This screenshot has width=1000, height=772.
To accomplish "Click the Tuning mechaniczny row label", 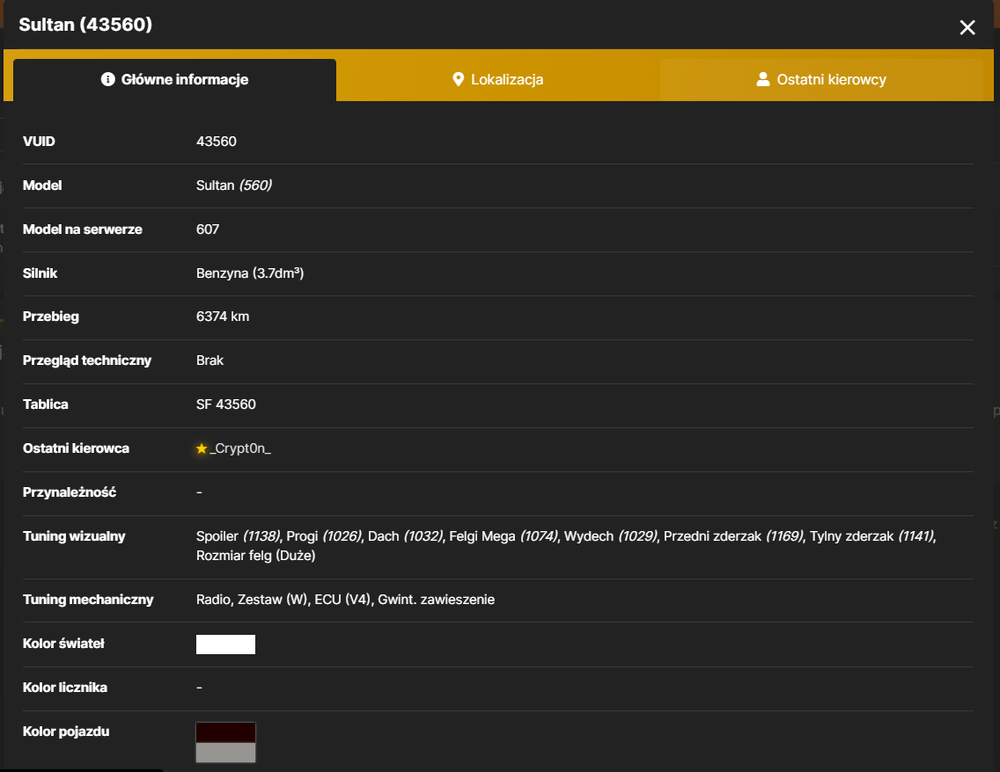I will pyautogui.click(x=88, y=600).
